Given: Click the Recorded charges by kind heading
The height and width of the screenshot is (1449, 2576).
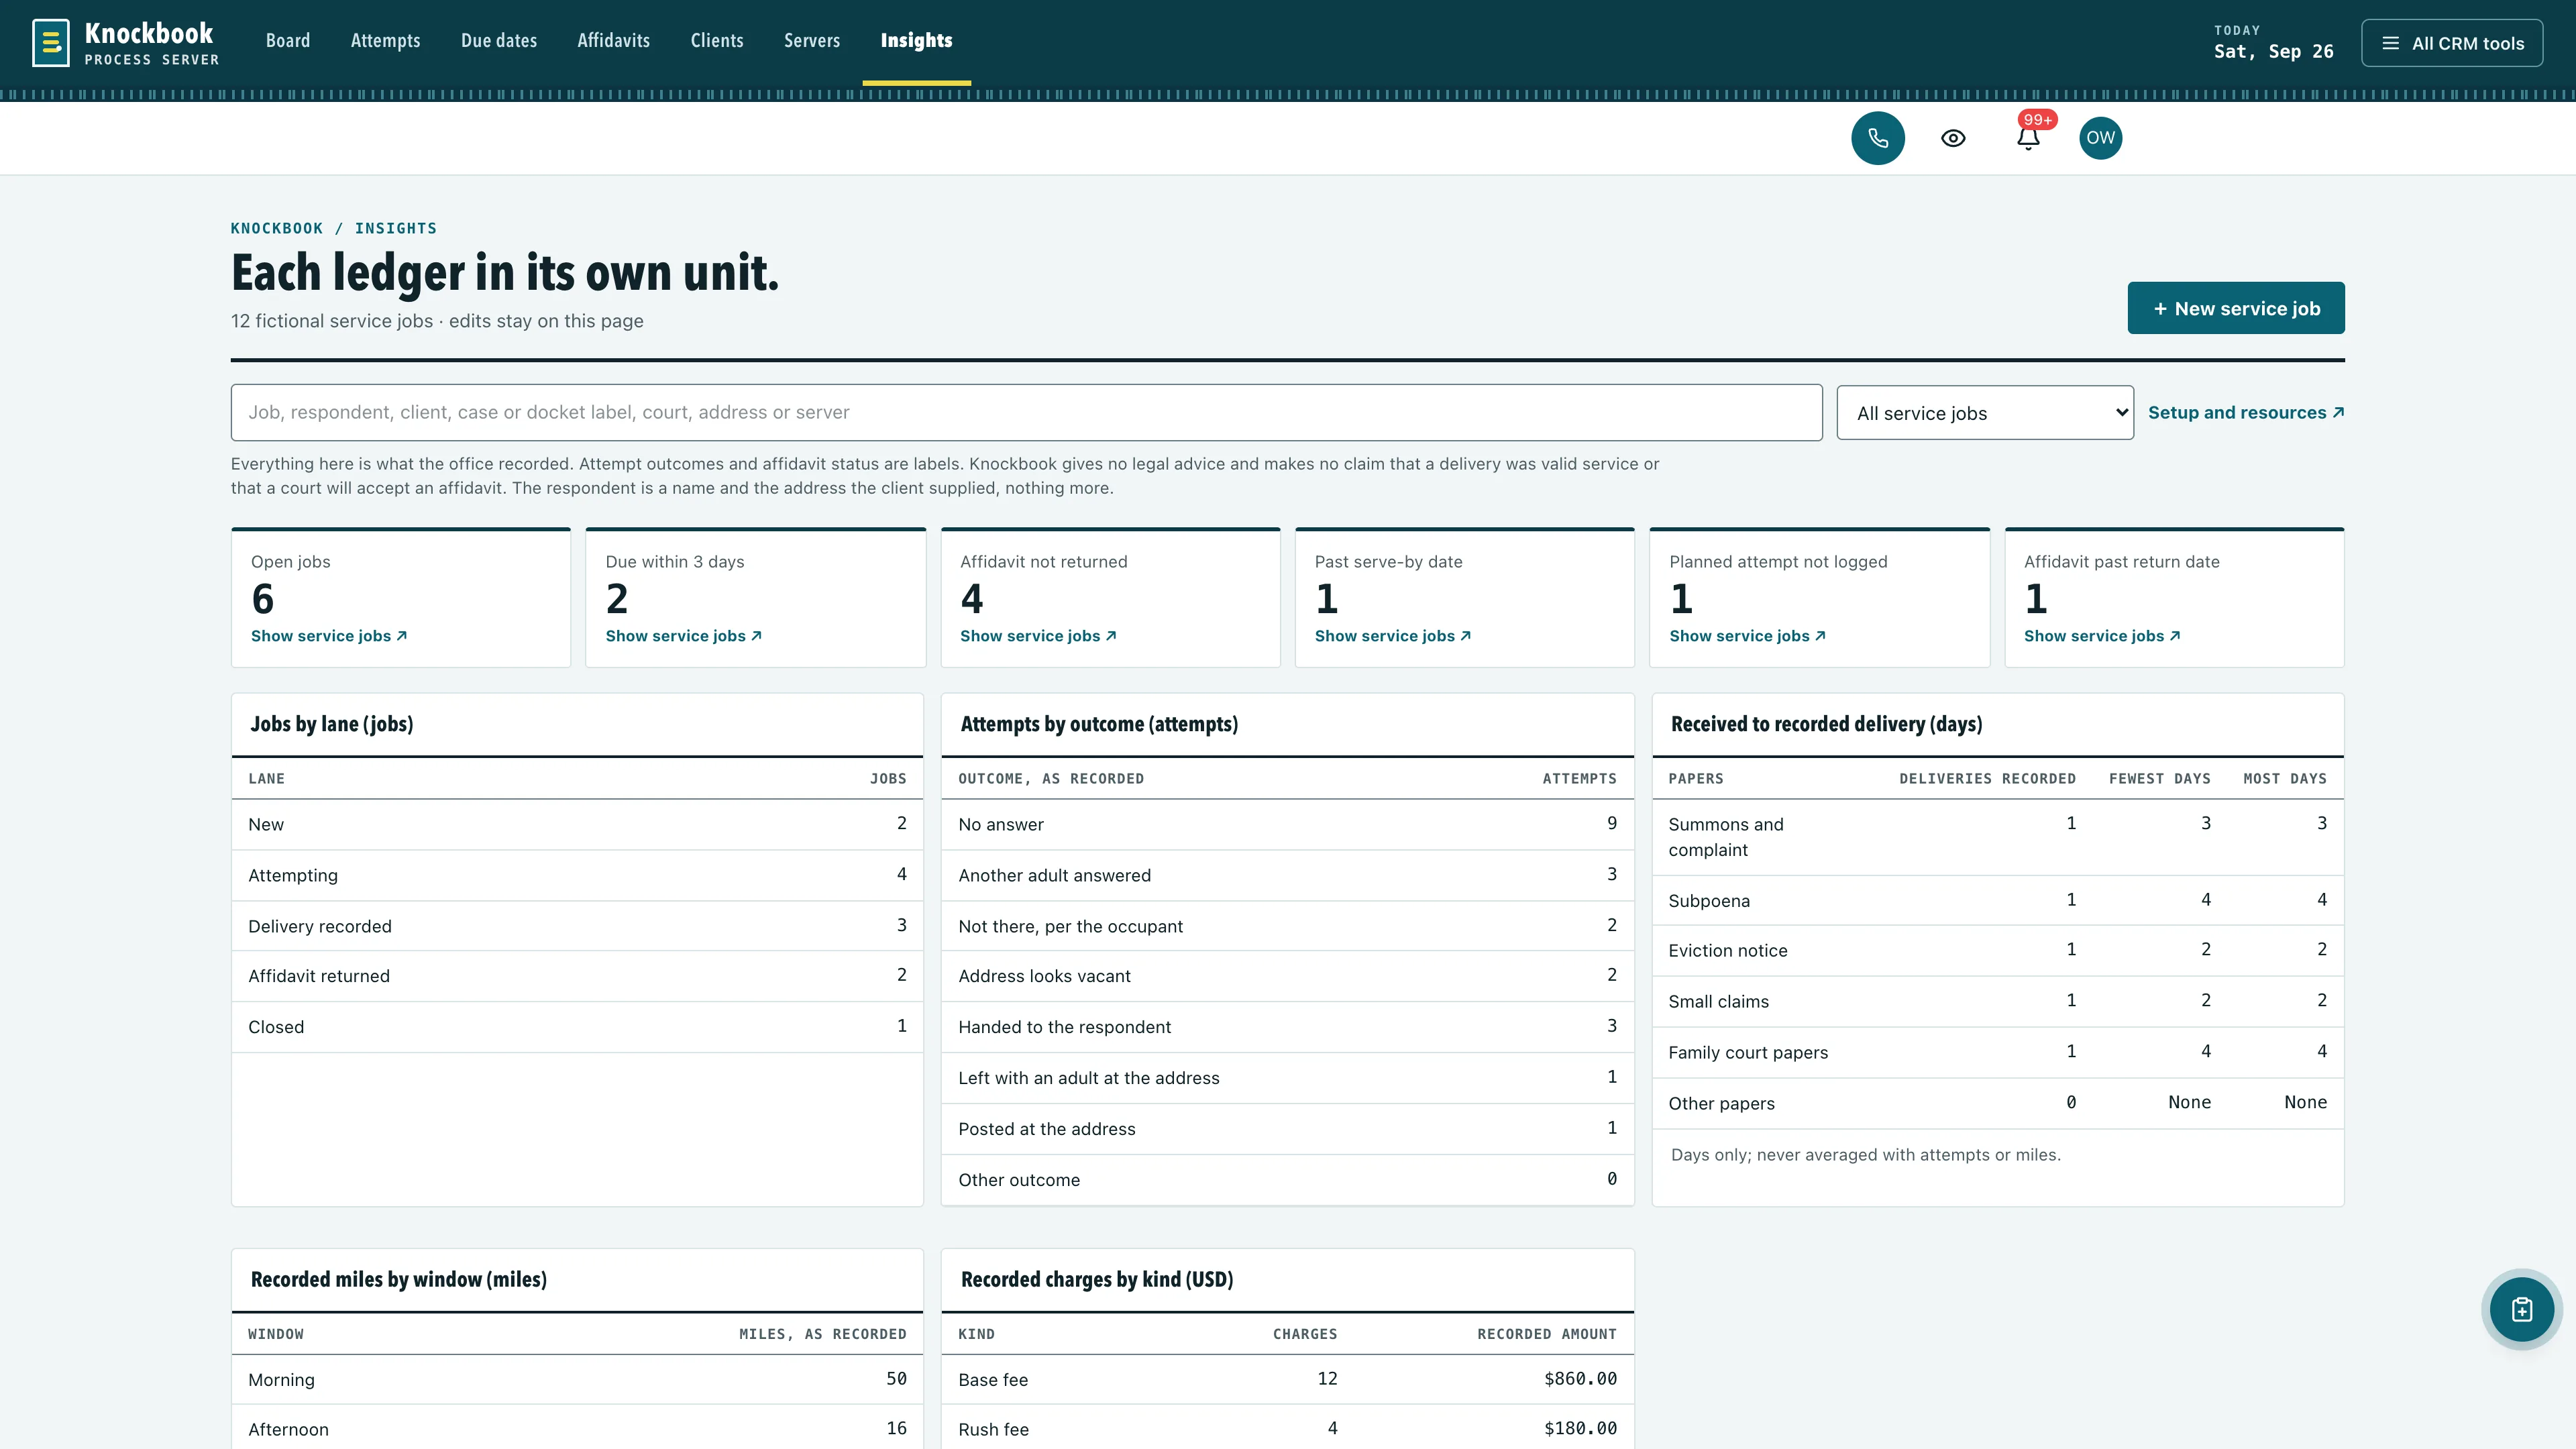Looking at the screenshot, I should (x=1097, y=1279).
